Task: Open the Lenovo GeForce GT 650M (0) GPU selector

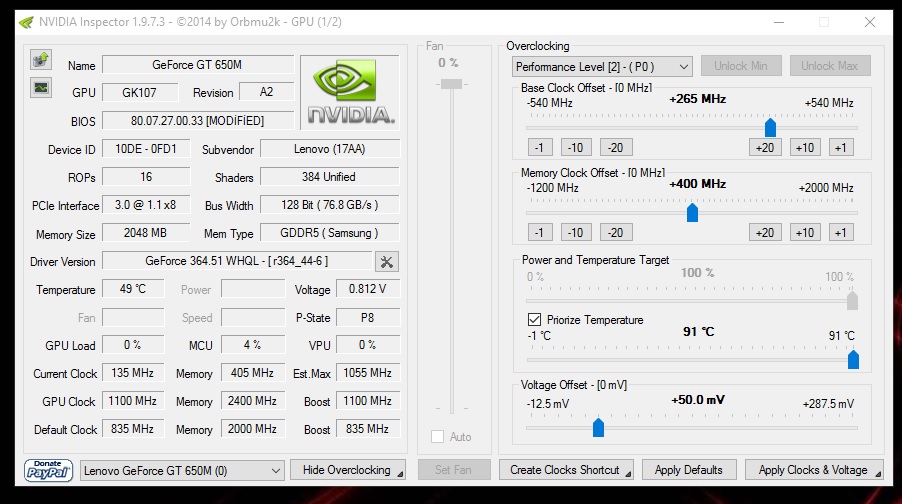Action: [182, 471]
